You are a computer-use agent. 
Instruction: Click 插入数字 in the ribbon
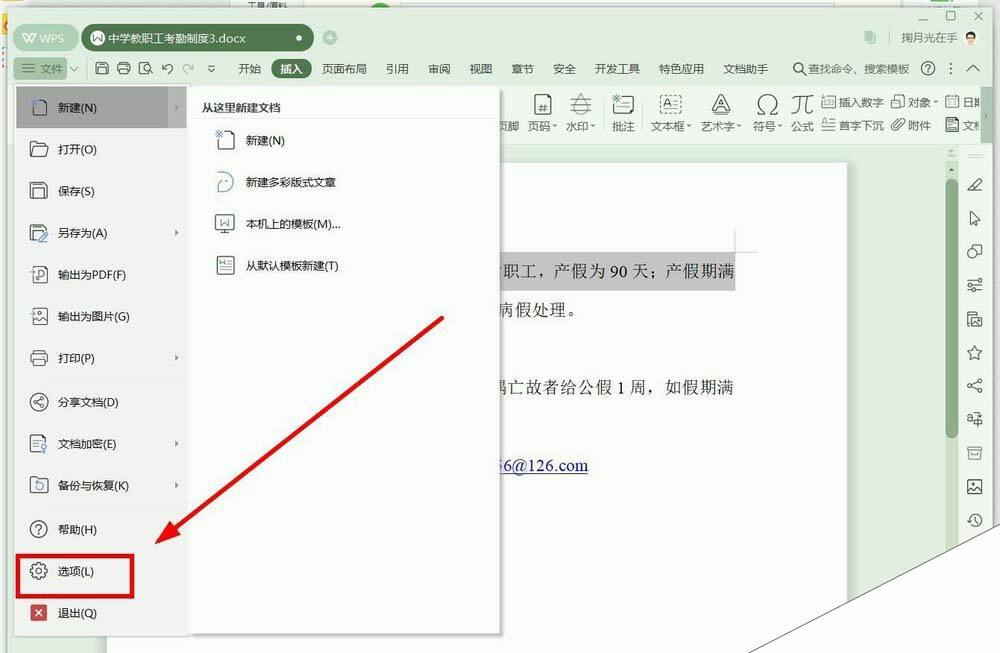[x=852, y=102]
